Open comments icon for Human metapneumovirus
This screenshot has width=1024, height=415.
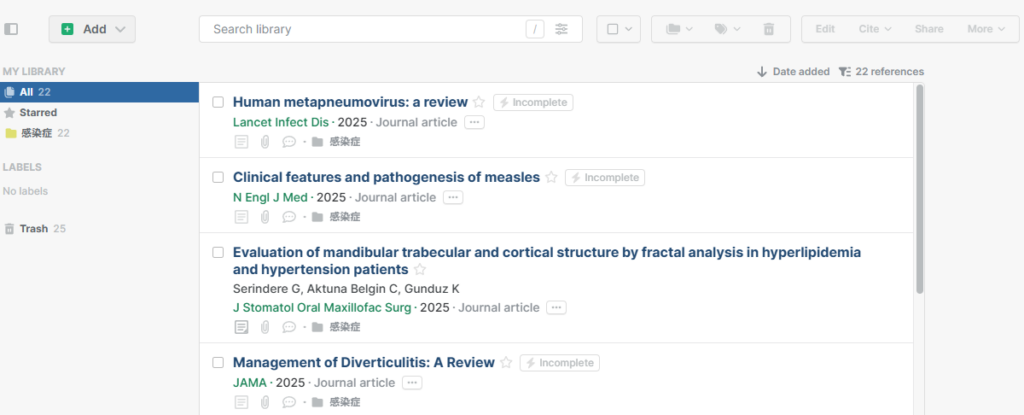(x=289, y=141)
